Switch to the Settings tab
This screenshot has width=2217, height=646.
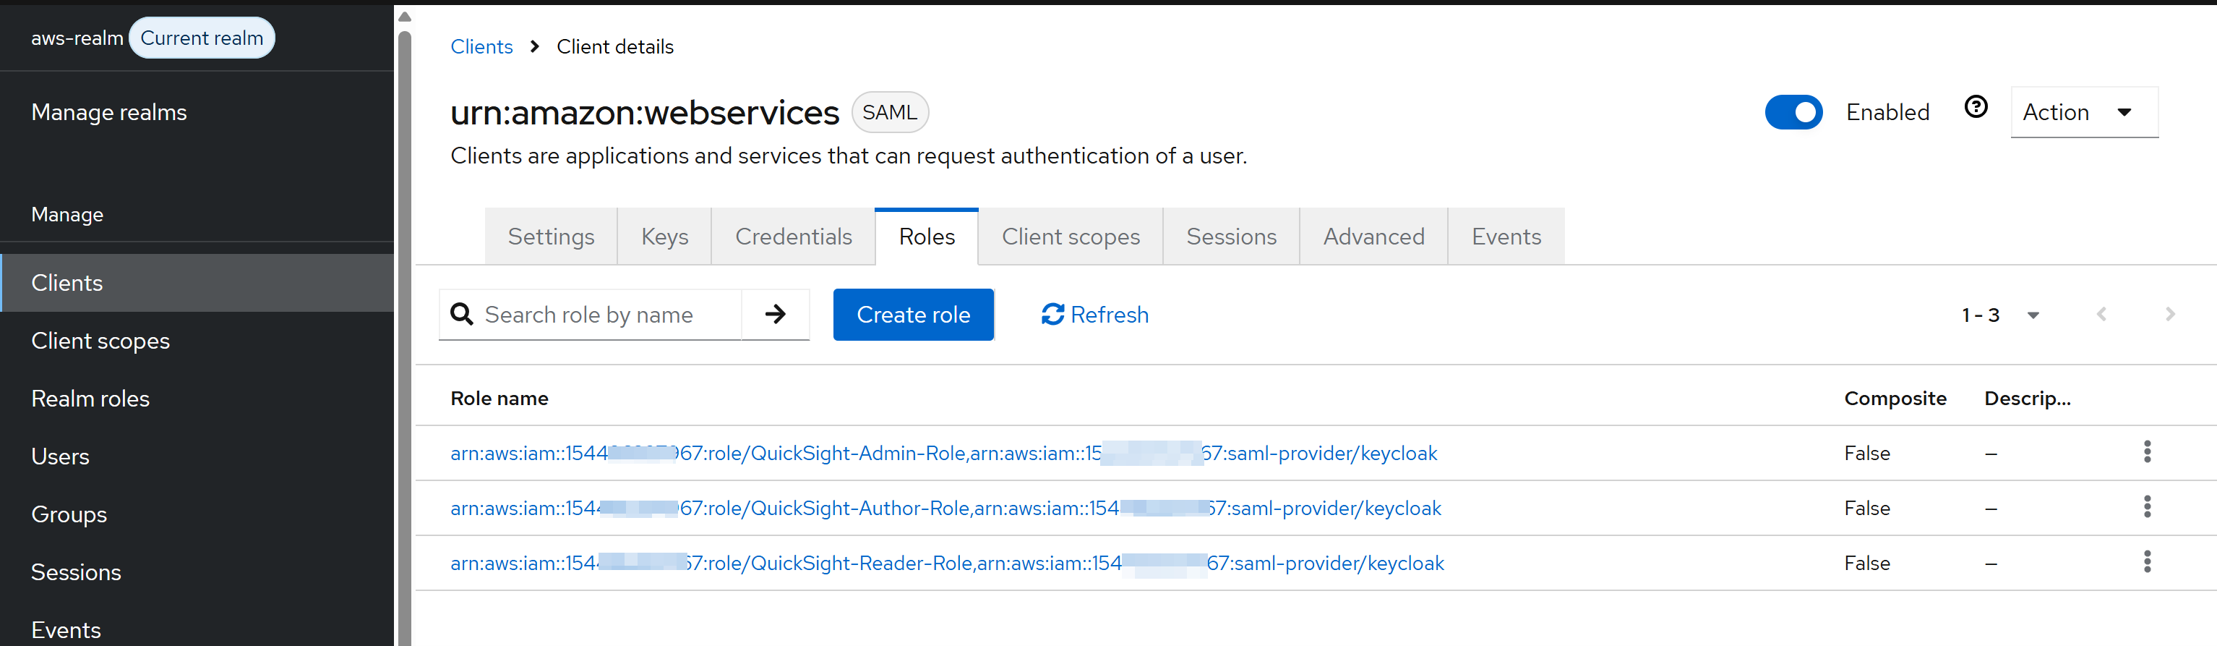coord(551,237)
